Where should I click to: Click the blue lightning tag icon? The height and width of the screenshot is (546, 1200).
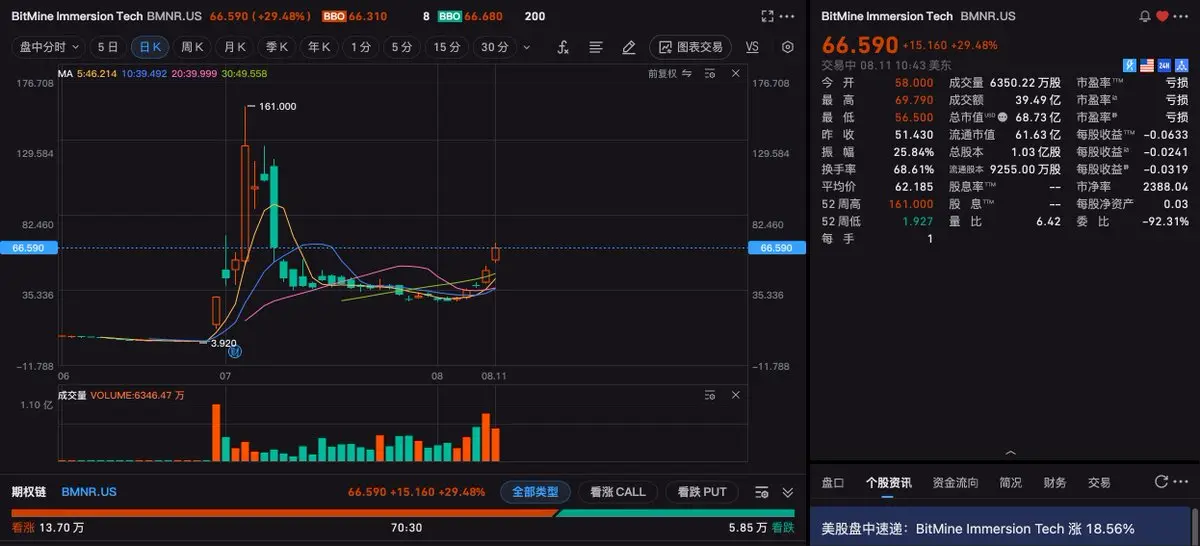(x=1132, y=66)
